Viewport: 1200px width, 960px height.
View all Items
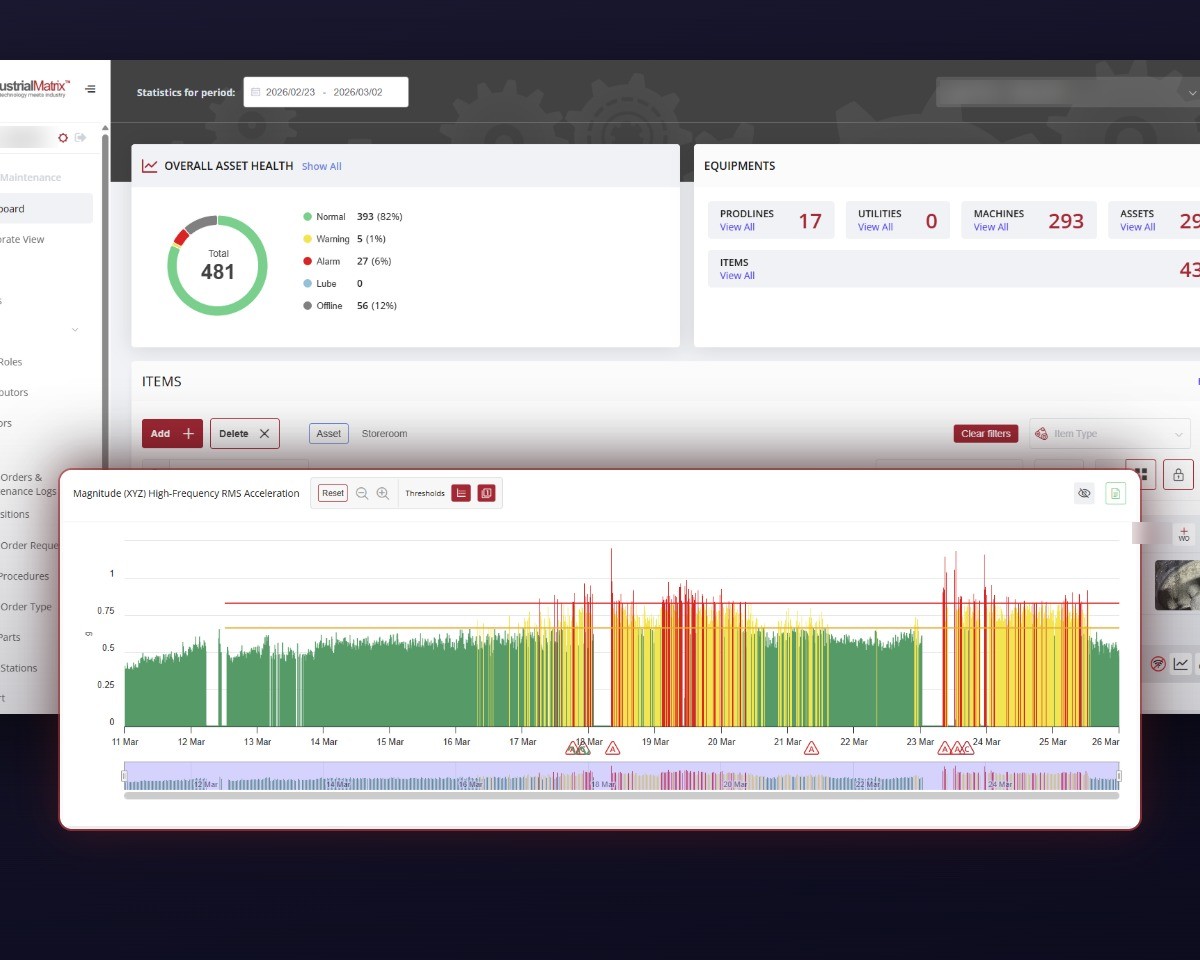click(x=737, y=276)
